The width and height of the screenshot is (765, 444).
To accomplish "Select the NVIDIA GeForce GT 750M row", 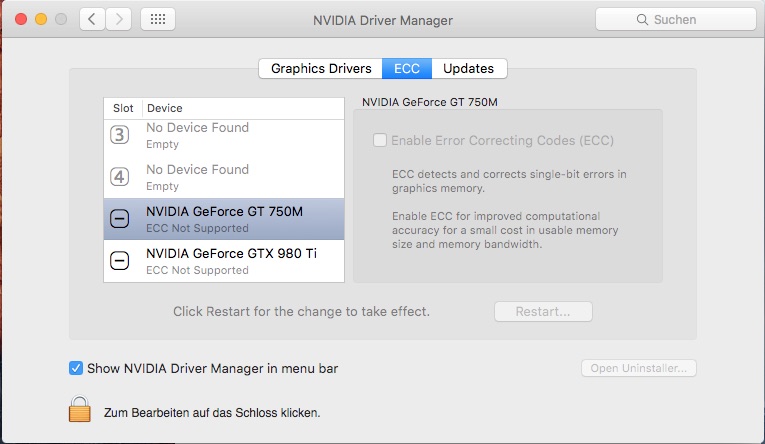I will [224, 219].
